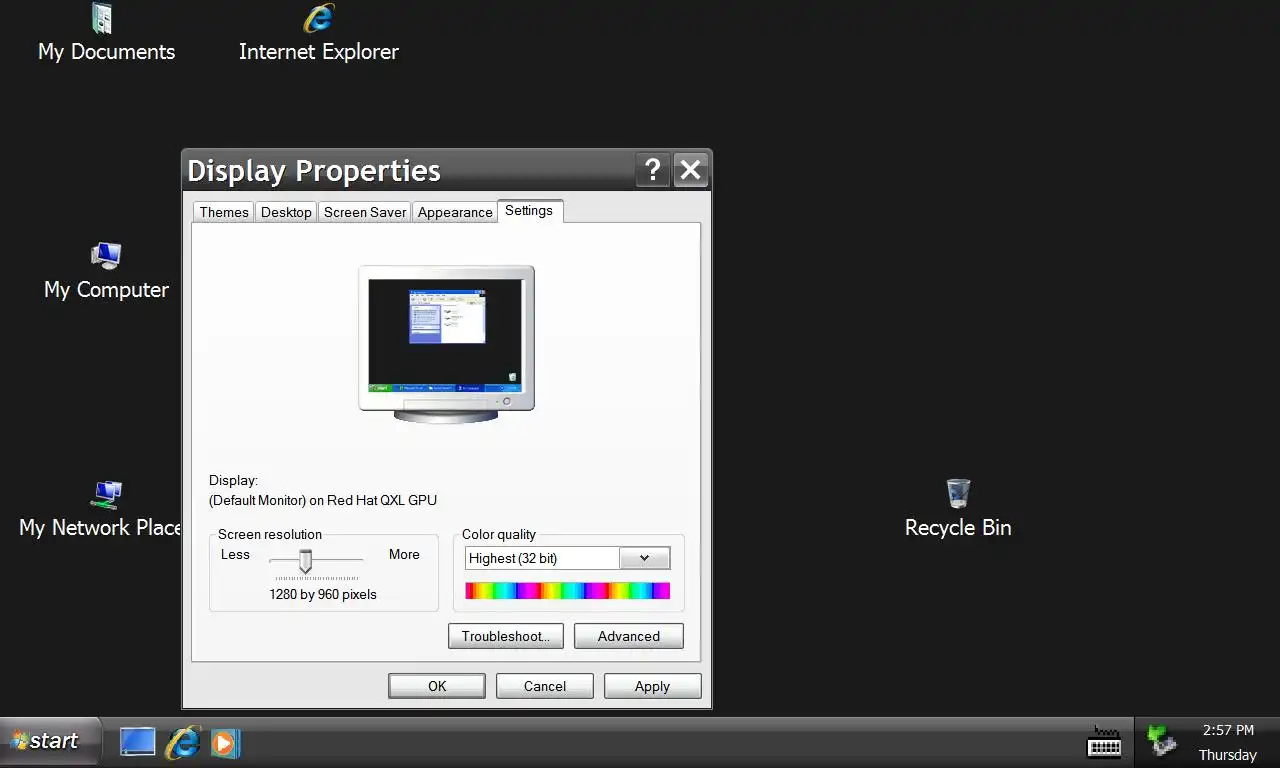The width and height of the screenshot is (1280, 768).
Task: Click the 'Red Hat QXL GPU' display text
Action: click(x=382, y=500)
